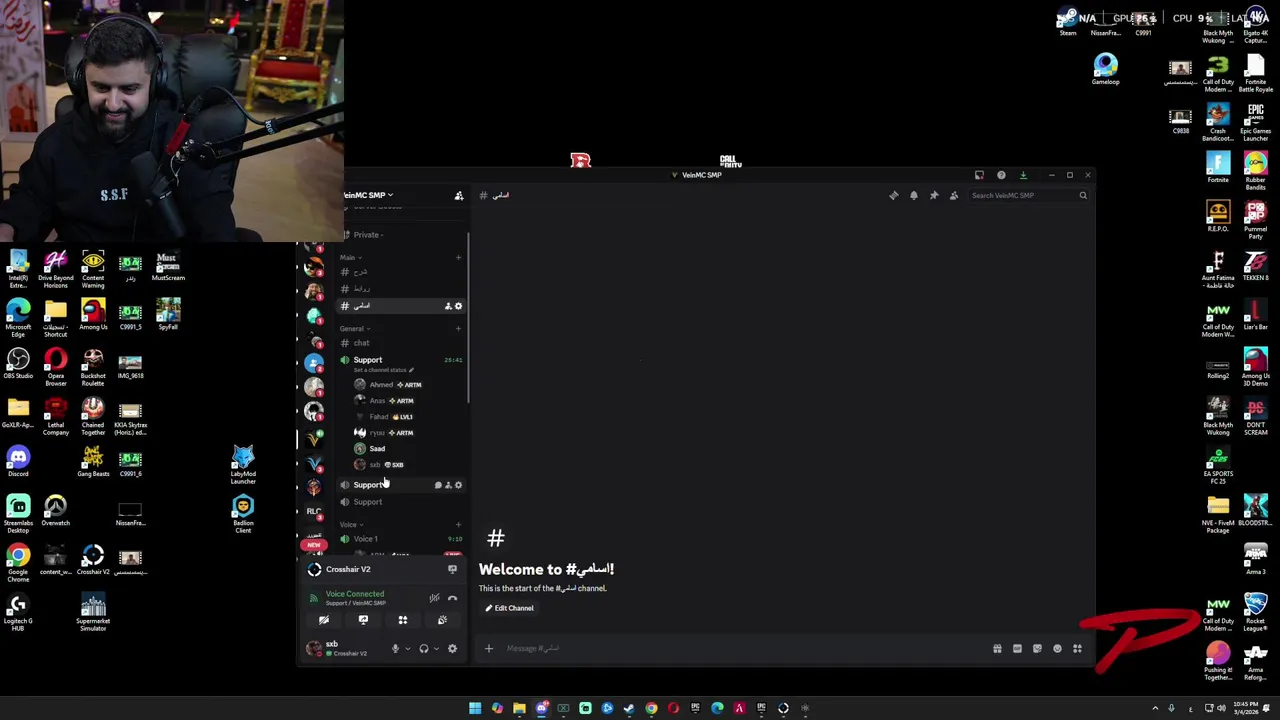Toggle headphone deafen
1280x720 pixels.
click(424, 649)
